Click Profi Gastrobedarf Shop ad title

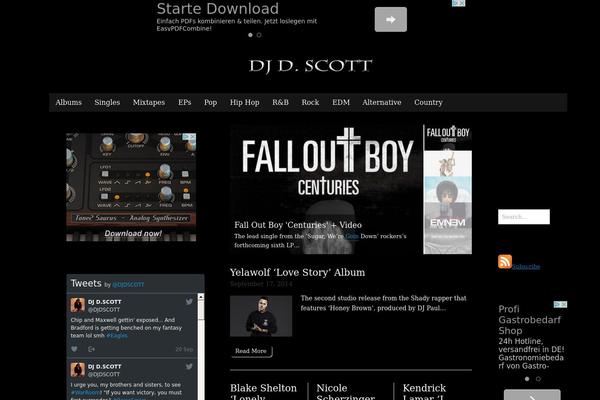point(530,320)
